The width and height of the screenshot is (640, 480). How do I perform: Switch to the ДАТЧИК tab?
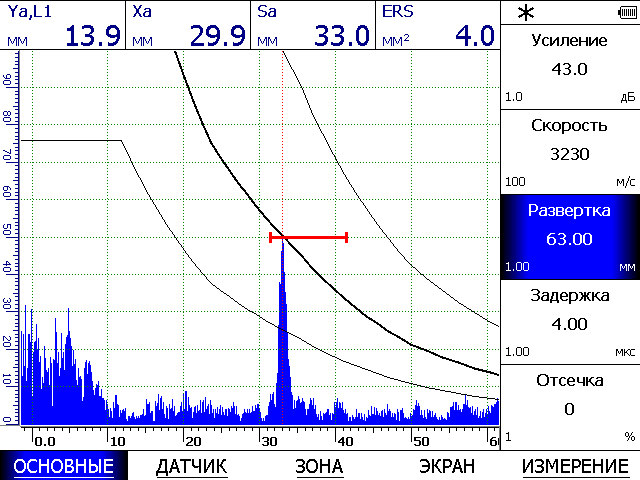coord(192,466)
